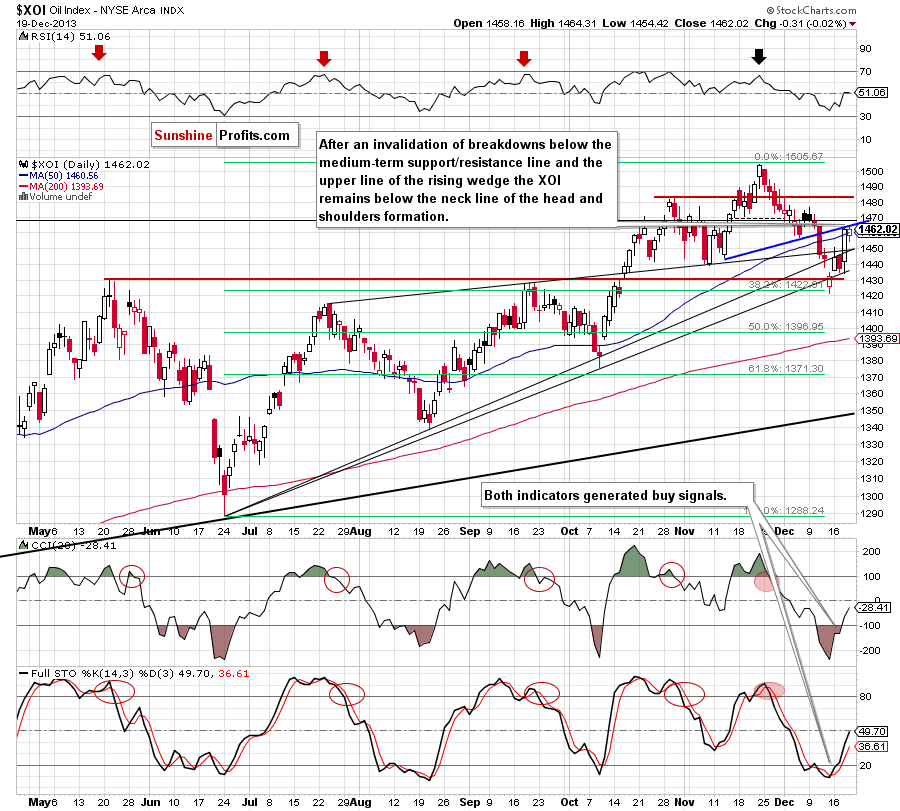The height and width of the screenshot is (811, 900).
Task: Click the black arrow above the RSI panel
Action: click(x=759, y=56)
